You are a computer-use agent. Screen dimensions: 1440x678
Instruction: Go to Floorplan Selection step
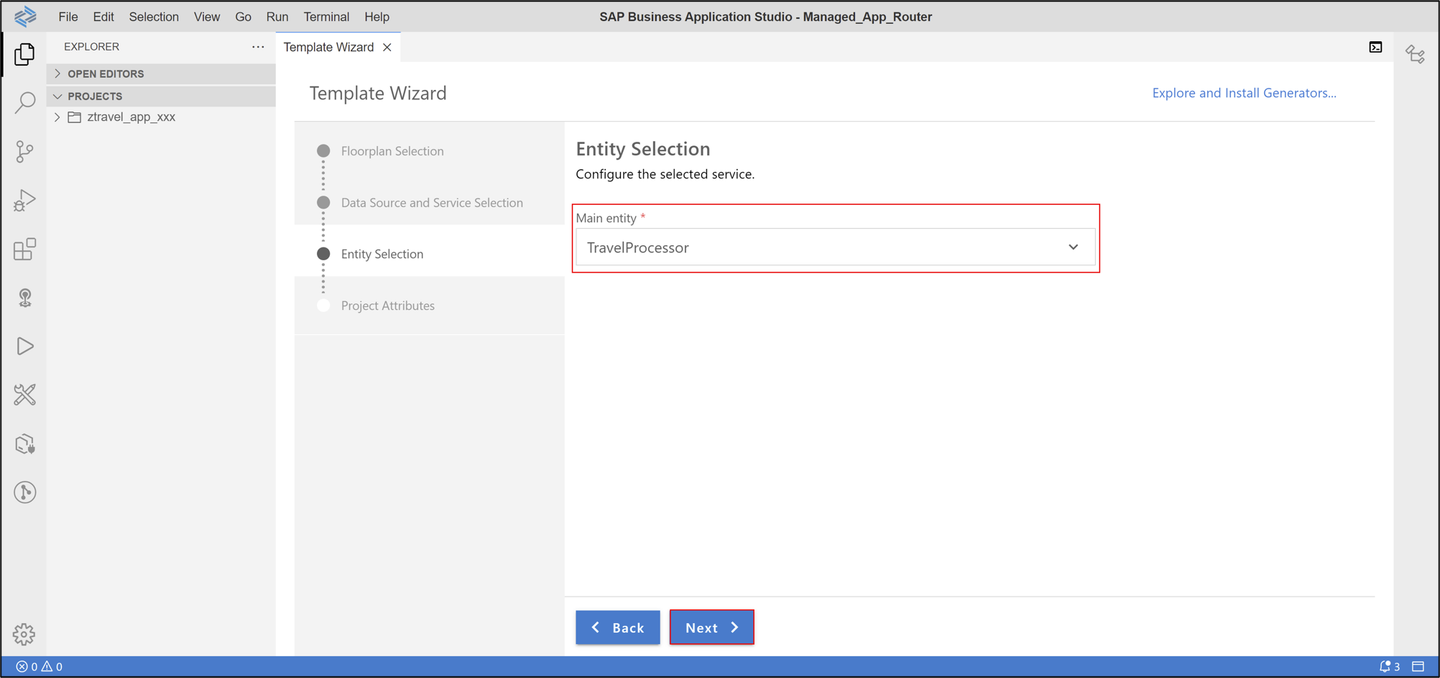(x=392, y=151)
